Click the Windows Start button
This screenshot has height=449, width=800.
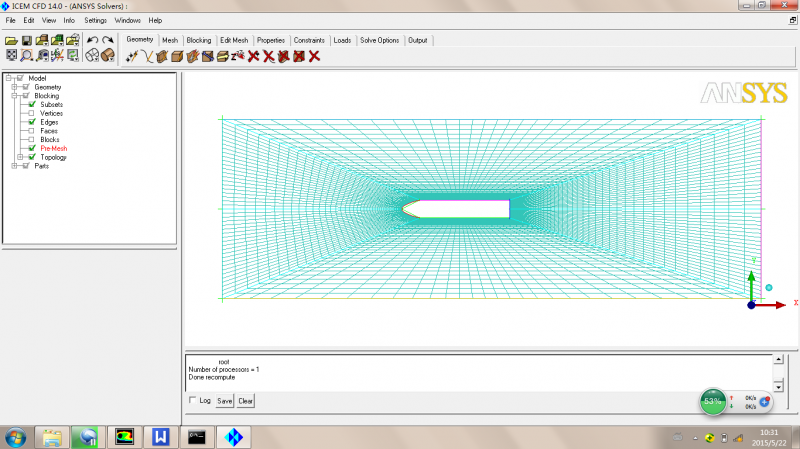click(x=16, y=436)
